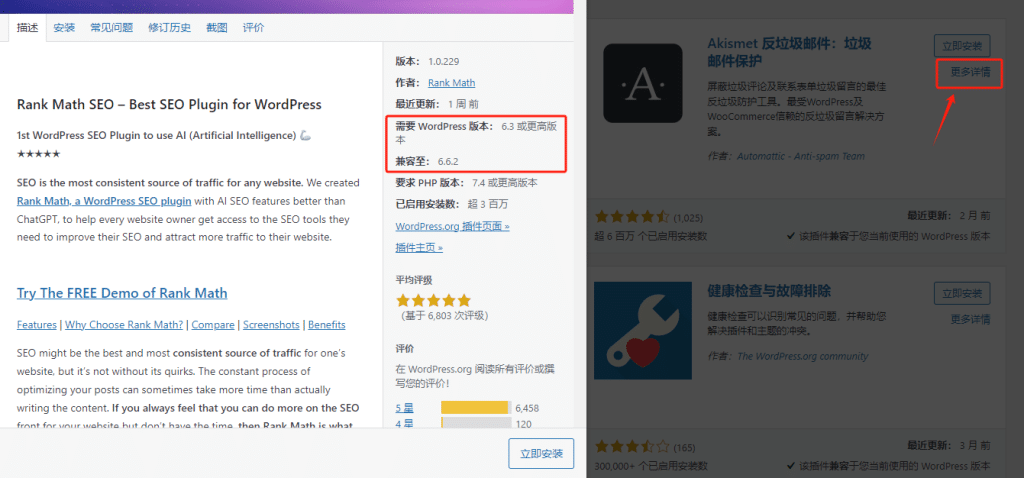The width and height of the screenshot is (1024, 478).
Task: Open 更多详情 for 健康检查与故障排除
Action: tap(970, 319)
